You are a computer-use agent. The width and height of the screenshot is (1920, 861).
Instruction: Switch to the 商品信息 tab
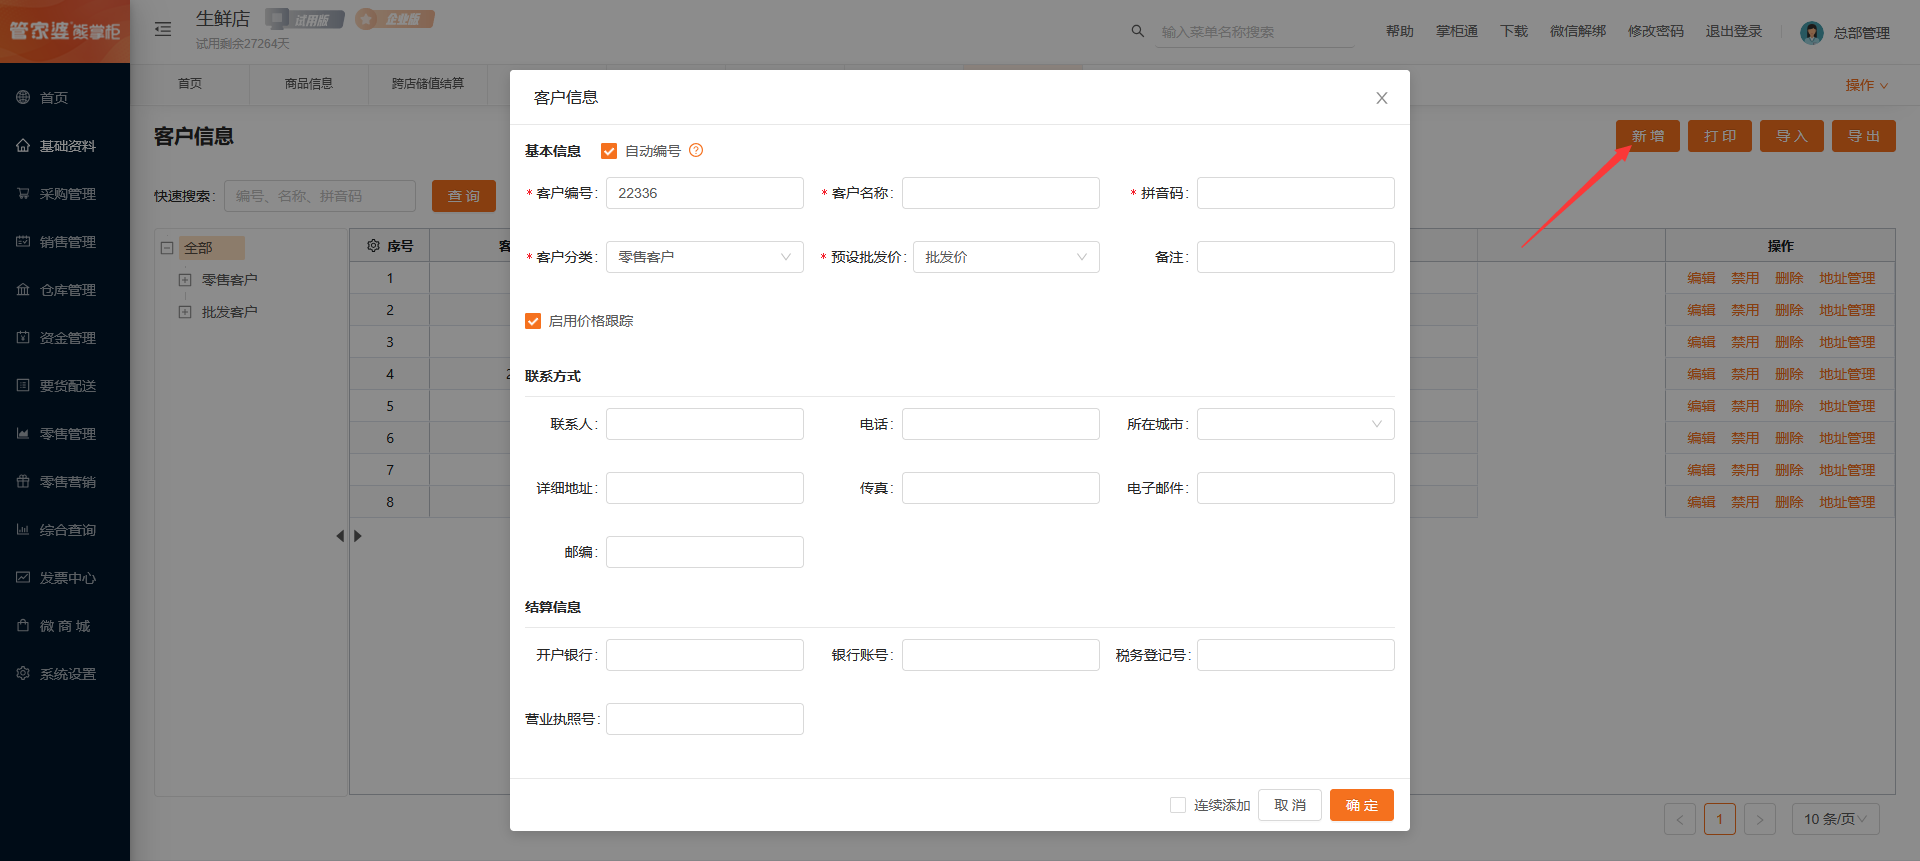pyautogui.click(x=309, y=84)
